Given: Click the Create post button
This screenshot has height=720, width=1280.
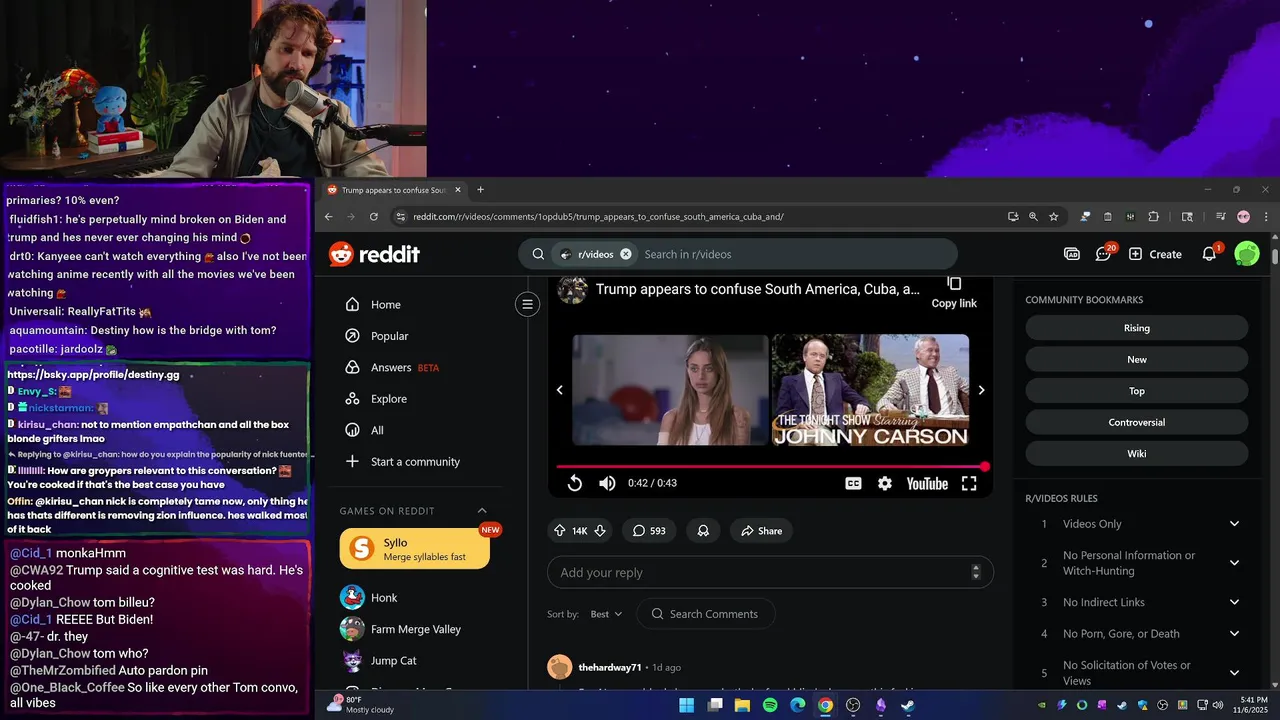Looking at the screenshot, I should point(1155,254).
